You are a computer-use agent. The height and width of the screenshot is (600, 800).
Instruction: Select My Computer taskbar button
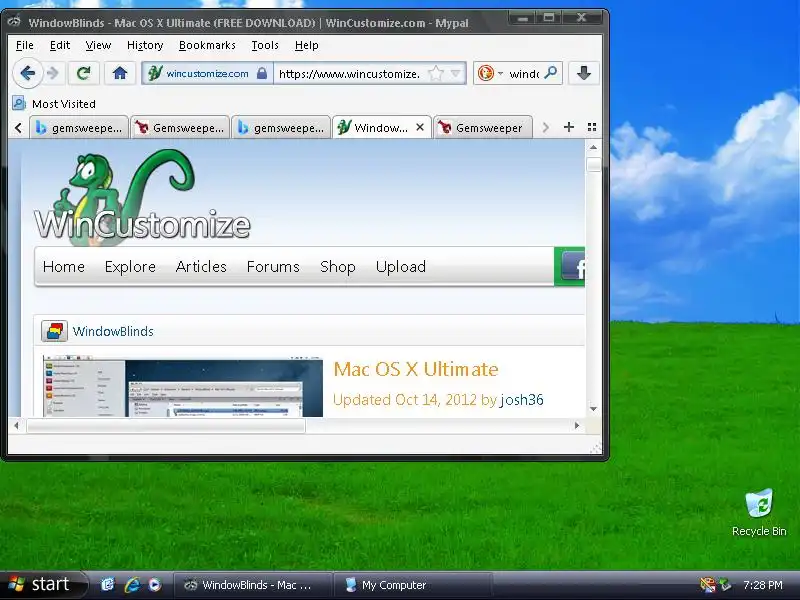412,585
